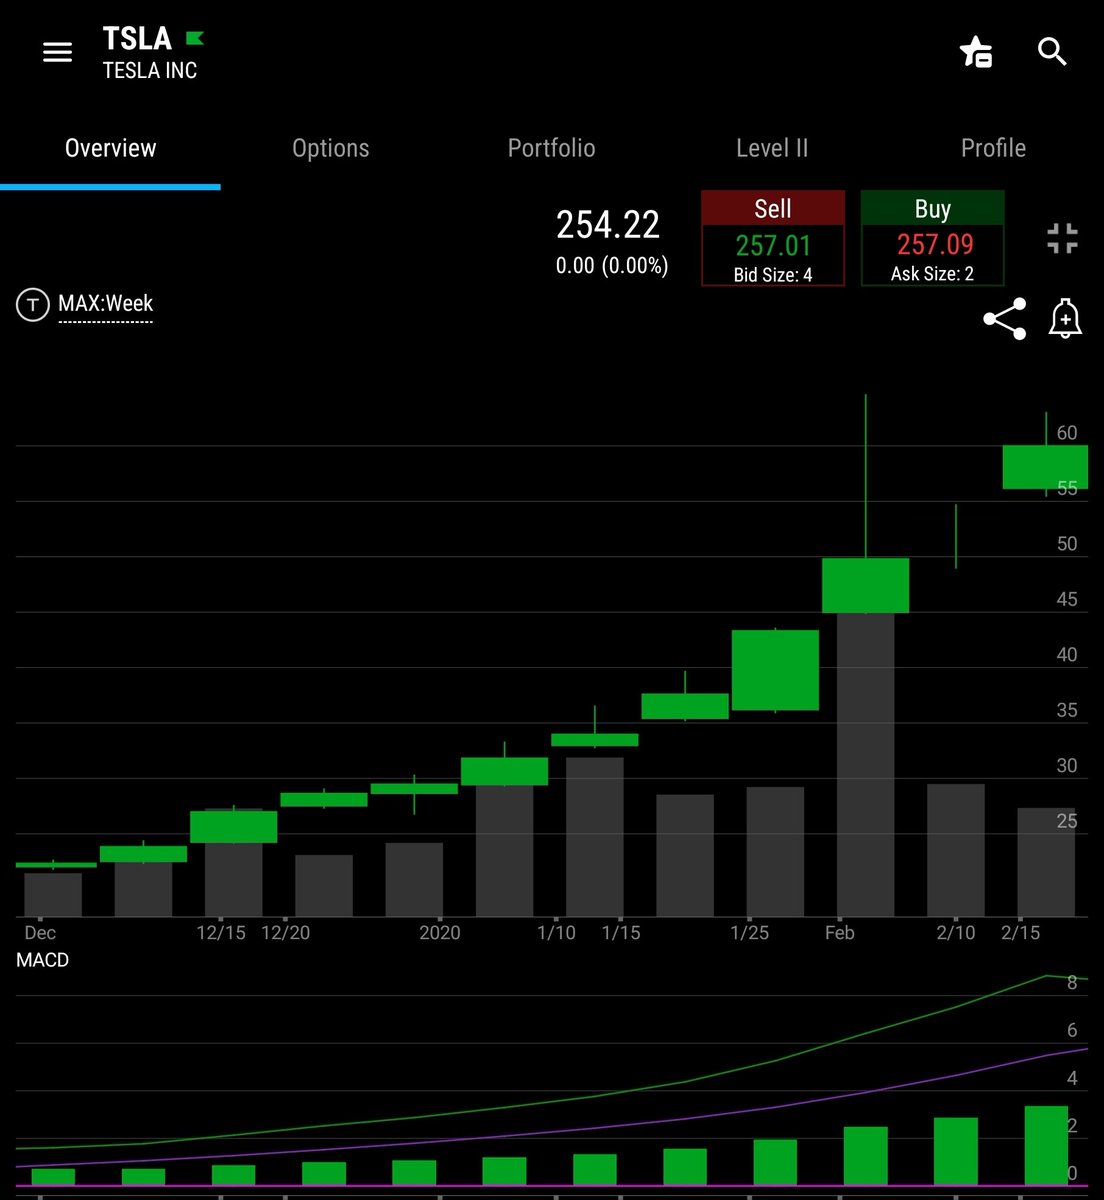Image resolution: width=1104 pixels, height=1200 pixels.
Task: Open the Profile tab
Action: point(993,148)
